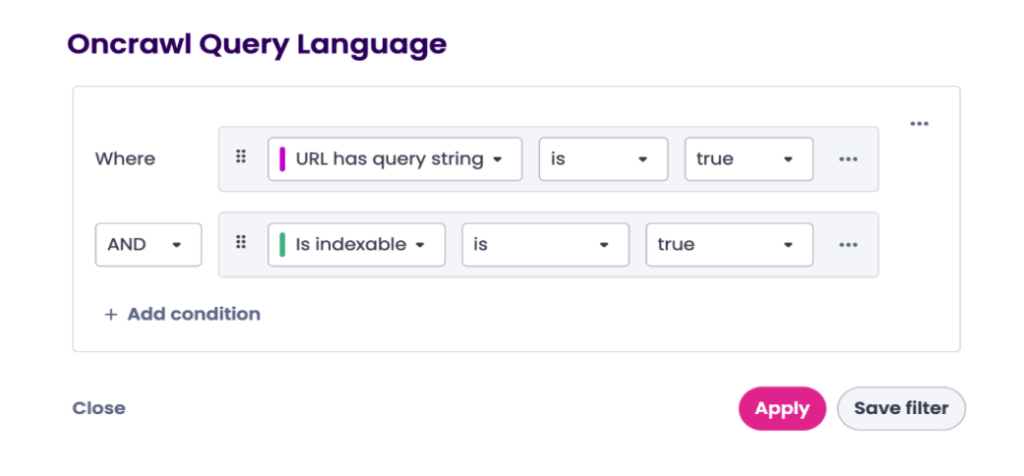Click Add condition
1024x476 pixels.
pyautogui.click(x=182, y=314)
